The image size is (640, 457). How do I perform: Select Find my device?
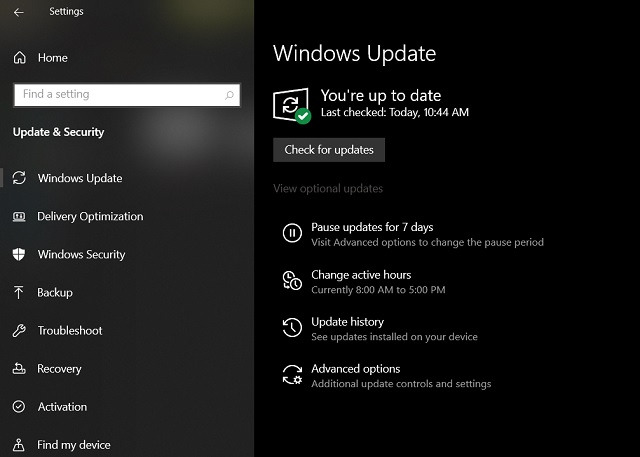click(74, 445)
